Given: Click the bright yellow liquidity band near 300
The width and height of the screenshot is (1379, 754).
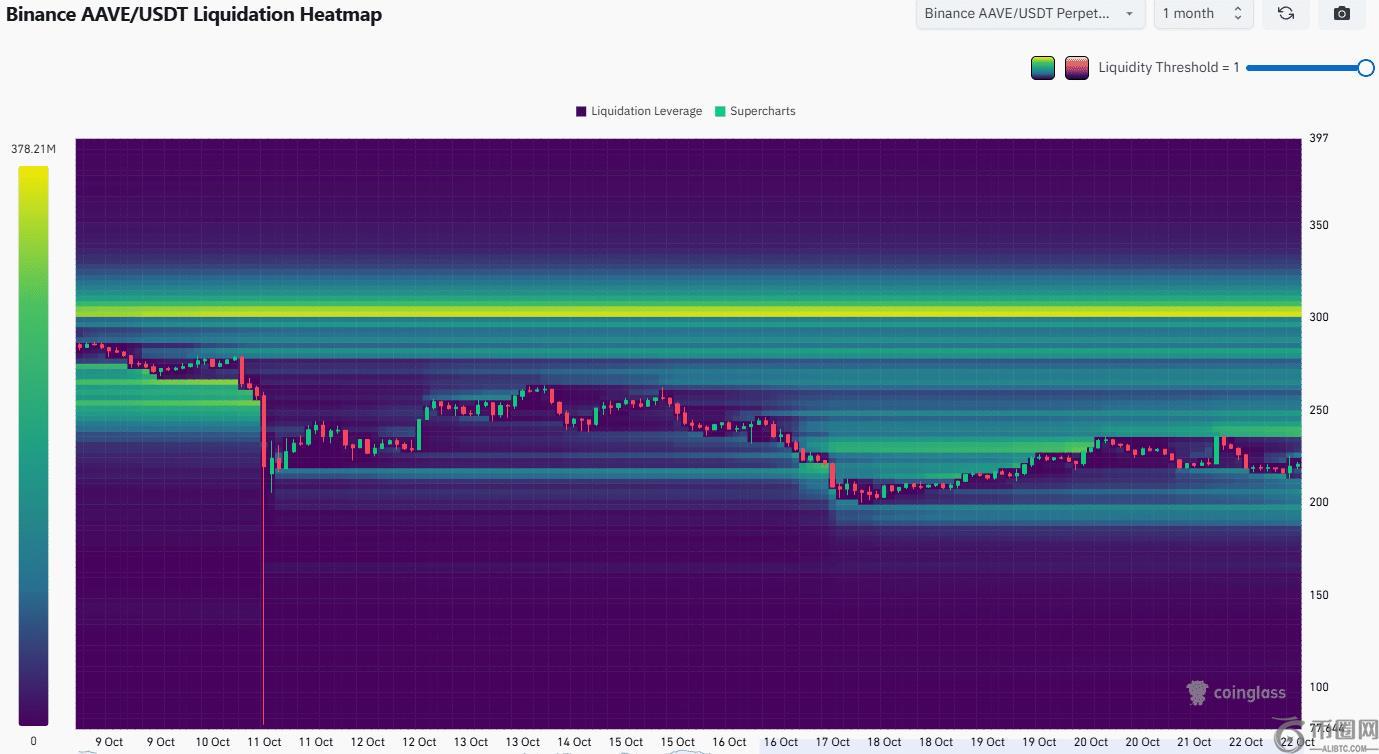Looking at the screenshot, I should (688, 312).
